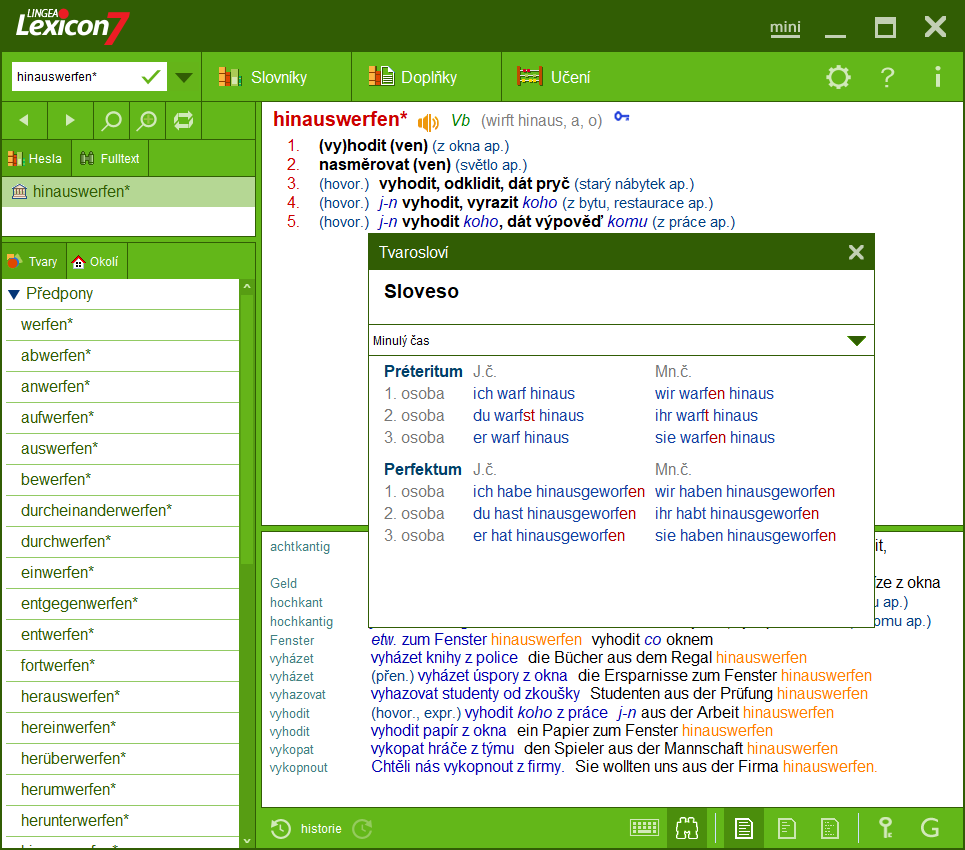Image resolution: width=965 pixels, height=850 pixels.
Task: Select herunterwerfen* in prefix list
Action: (122, 820)
